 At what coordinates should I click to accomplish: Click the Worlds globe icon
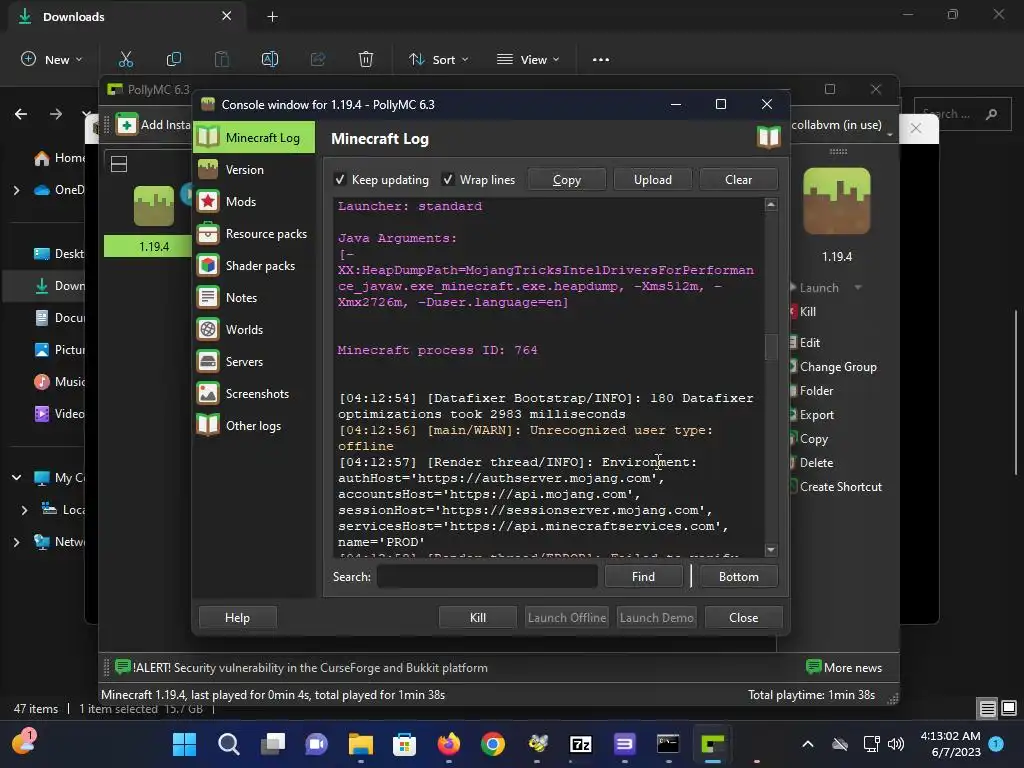(x=208, y=329)
